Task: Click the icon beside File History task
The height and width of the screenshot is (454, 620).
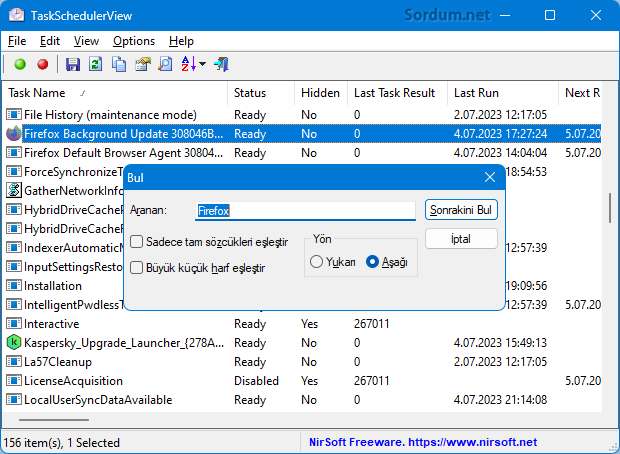Action: click(x=13, y=115)
